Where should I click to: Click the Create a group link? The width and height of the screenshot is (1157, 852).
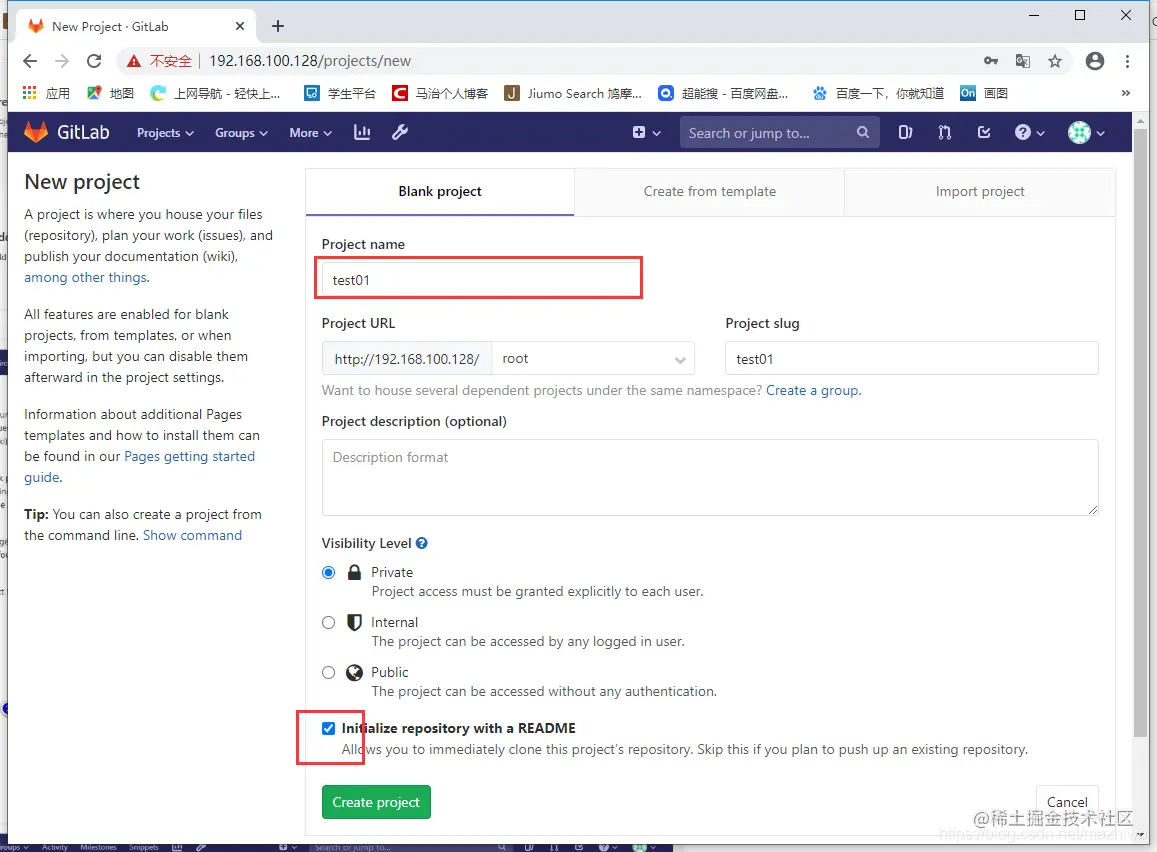[x=812, y=390]
